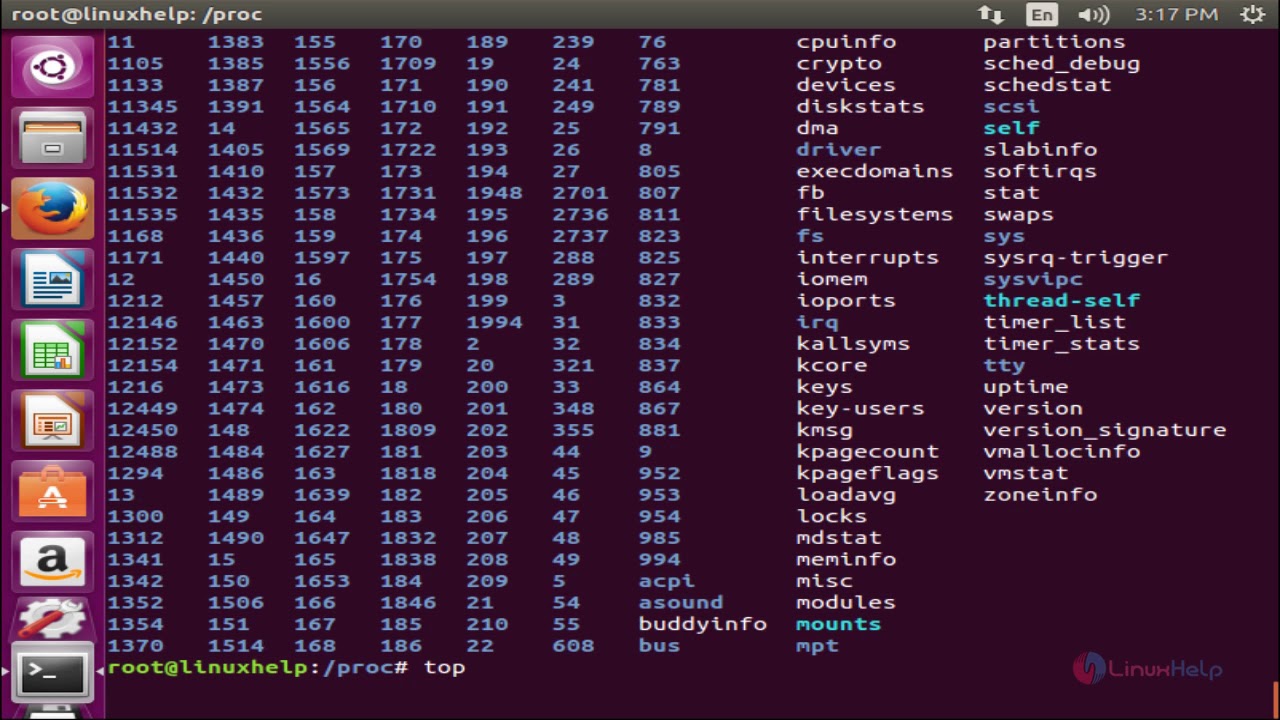This screenshot has height=720, width=1280.
Task: Click on the 'vmallocinfo' entry
Action: point(1061,451)
